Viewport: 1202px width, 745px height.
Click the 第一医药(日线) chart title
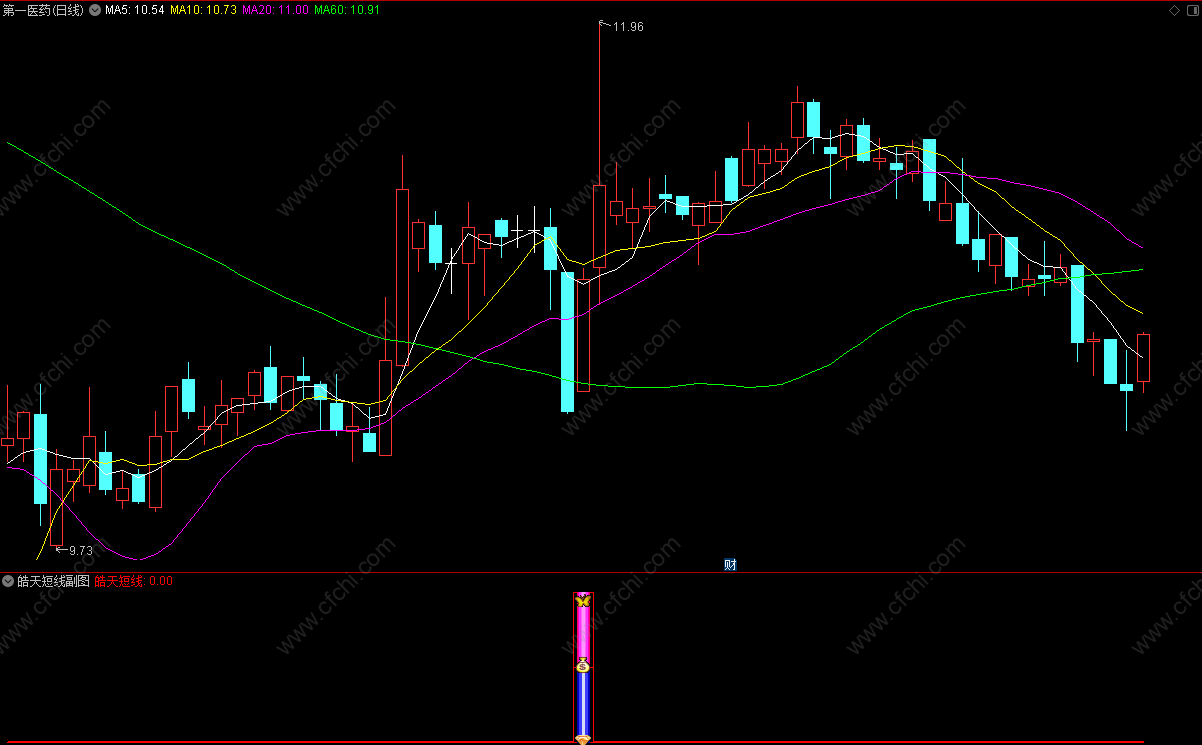pyautogui.click(x=45, y=11)
